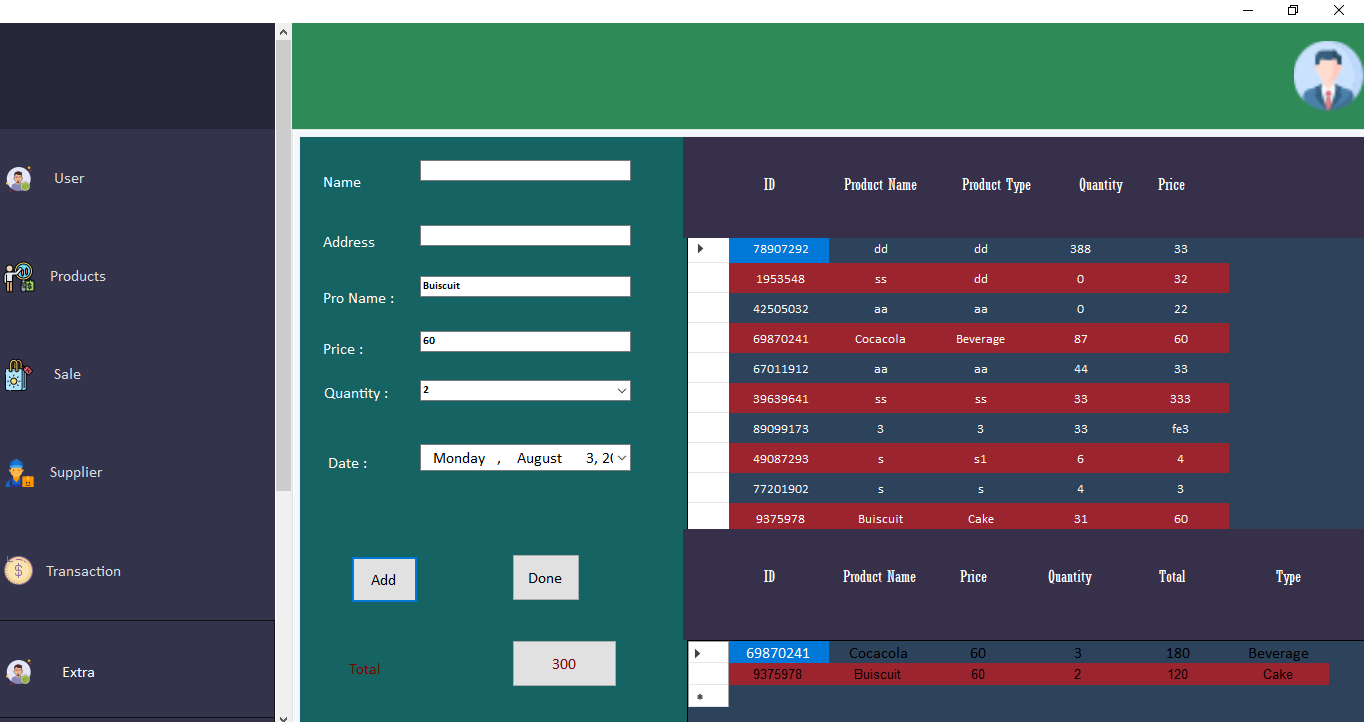Click the profile avatar in the top corner

coord(1327,75)
